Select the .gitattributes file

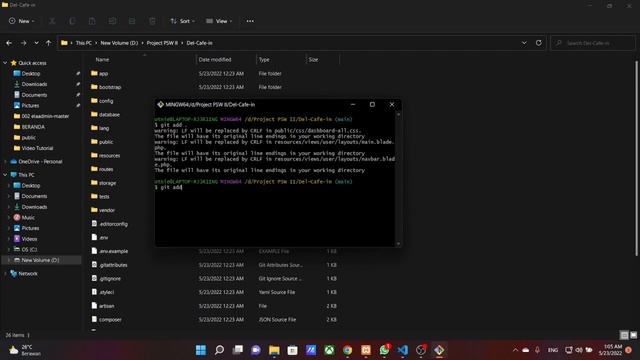pos(113,265)
